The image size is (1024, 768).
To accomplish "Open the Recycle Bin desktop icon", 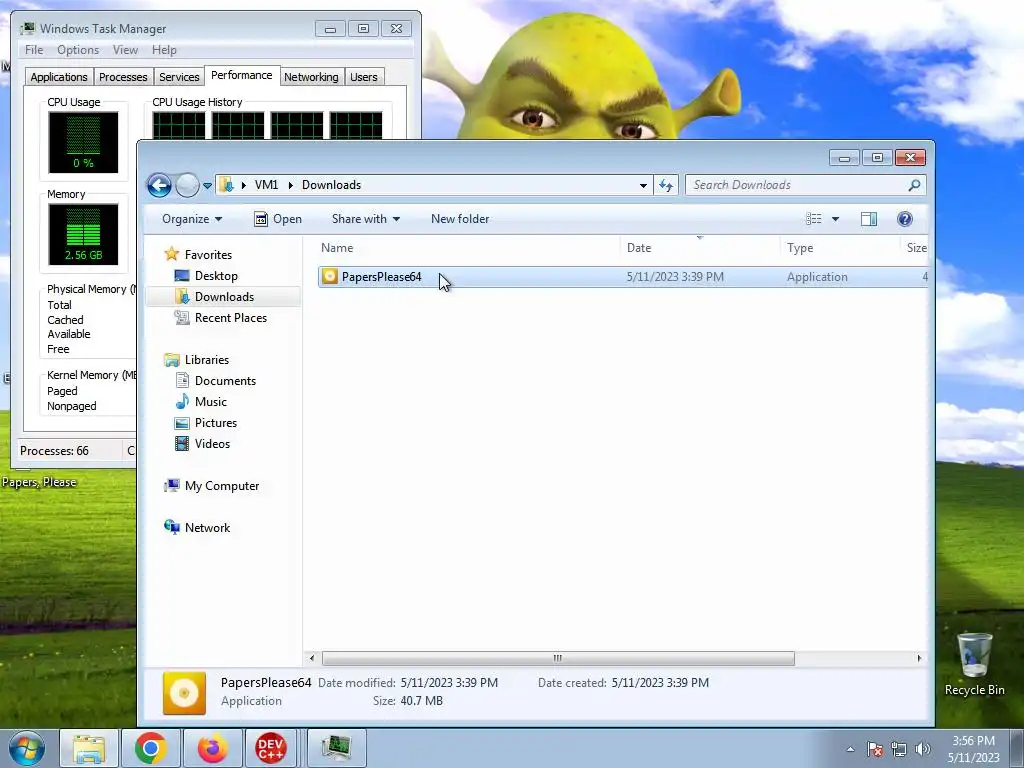I will tap(974, 664).
